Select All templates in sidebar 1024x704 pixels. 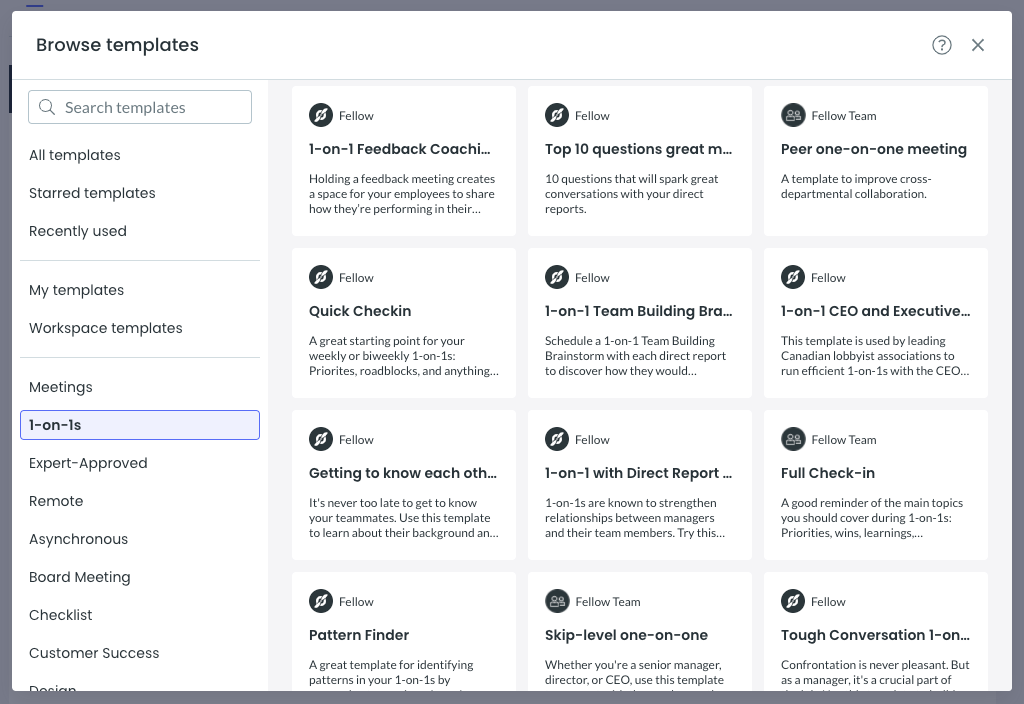pyautogui.click(x=75, y=155)
